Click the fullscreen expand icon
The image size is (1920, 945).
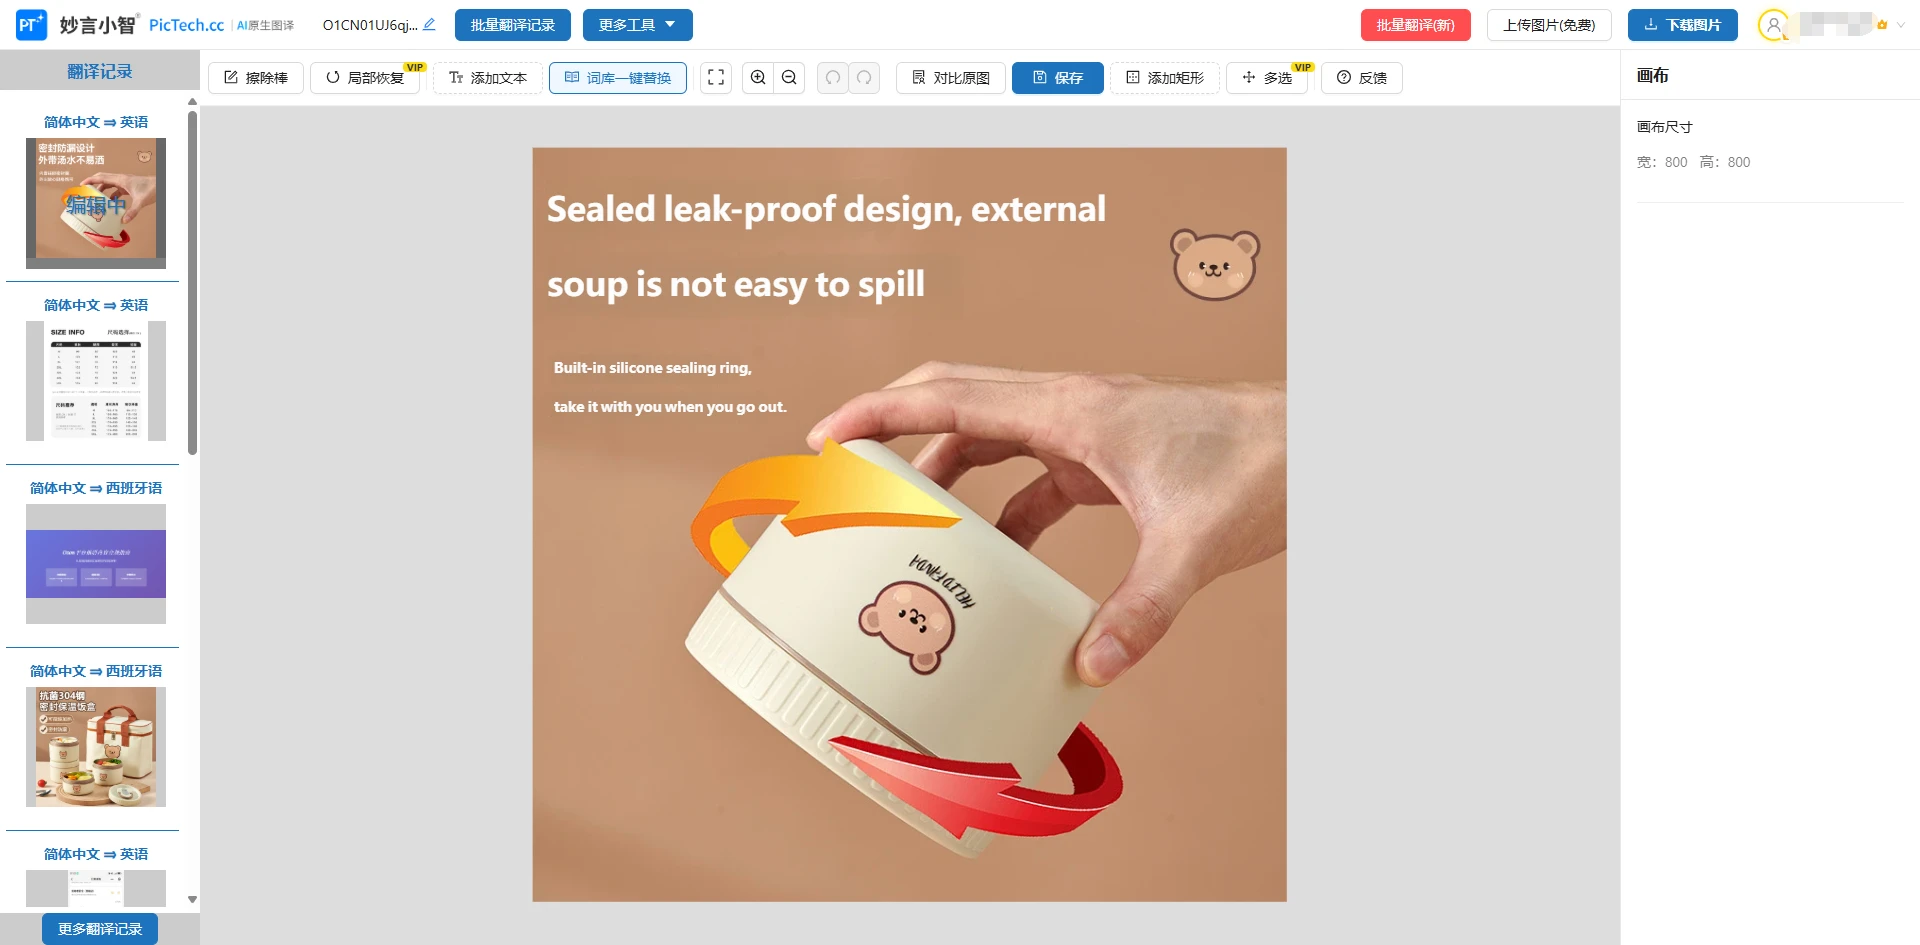[716, 78]
